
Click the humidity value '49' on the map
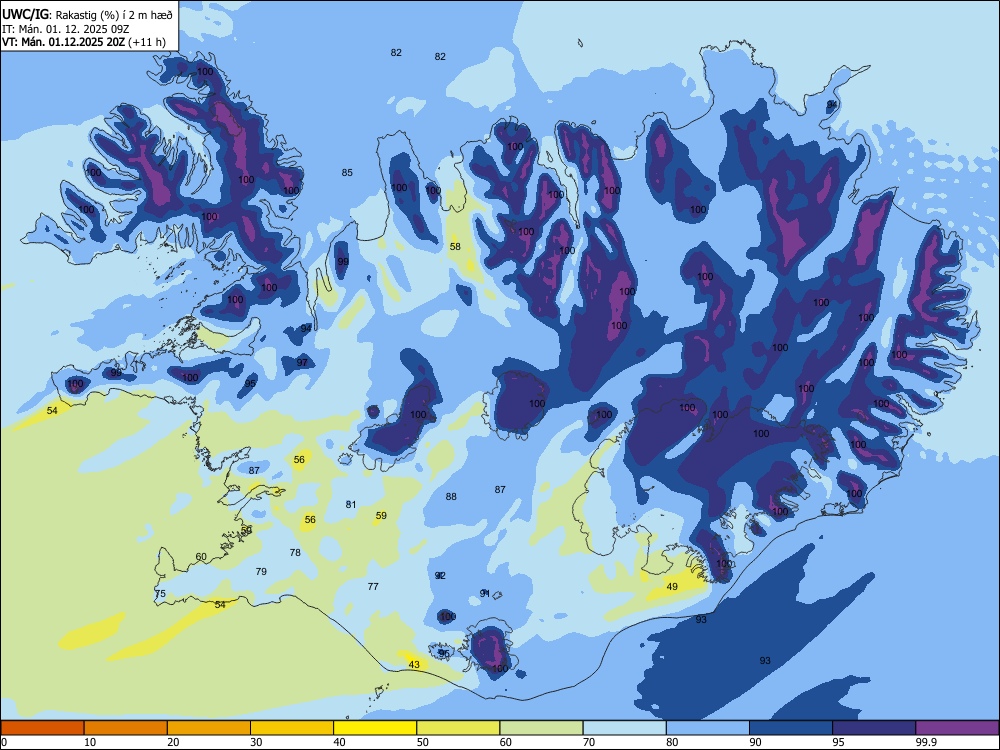[672, 587]
